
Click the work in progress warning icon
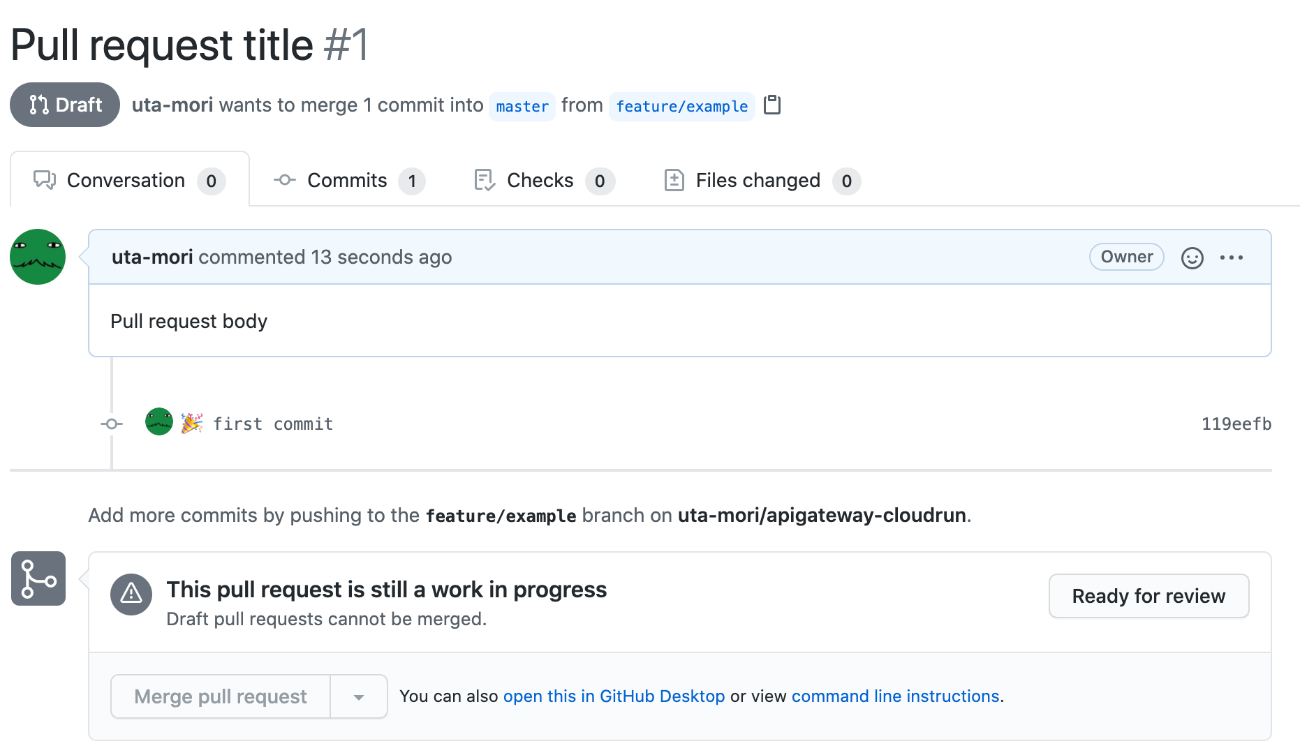[131, 593]
